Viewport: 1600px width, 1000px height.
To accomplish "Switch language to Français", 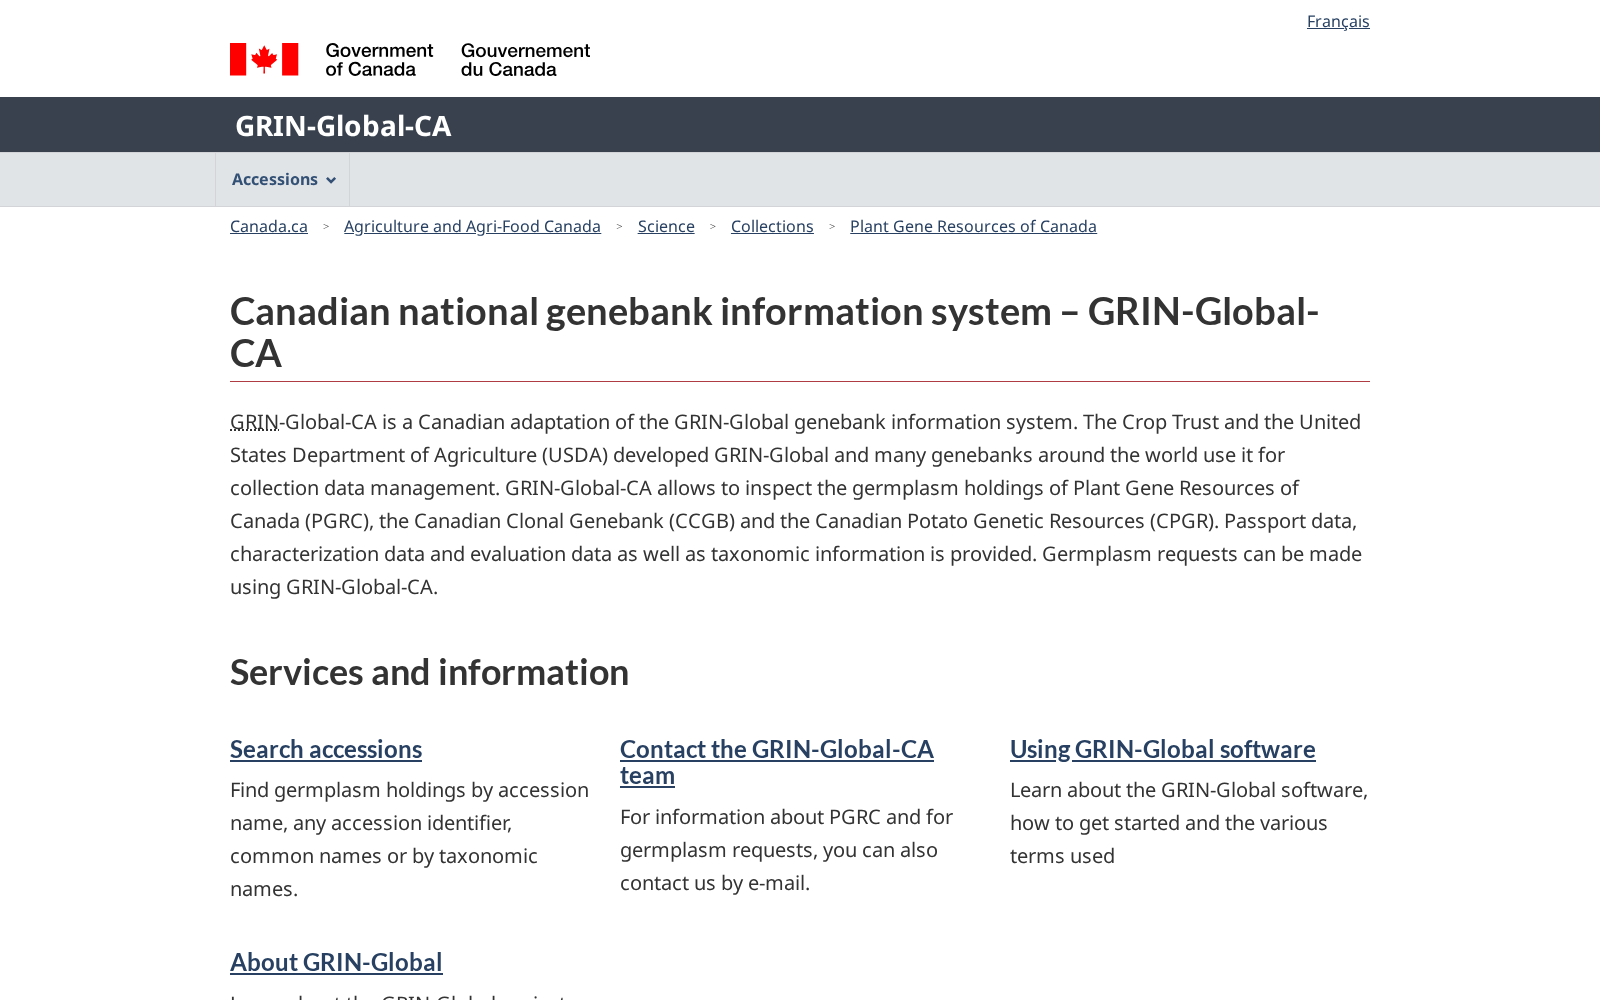I will click(1338, 21).
